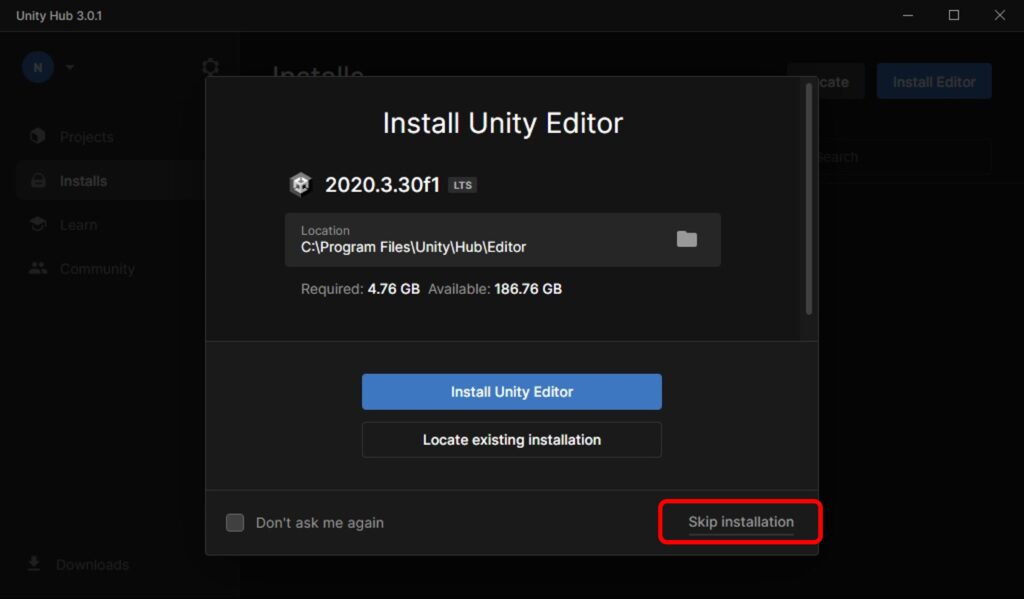Click the Community people icon

point(38,268)
